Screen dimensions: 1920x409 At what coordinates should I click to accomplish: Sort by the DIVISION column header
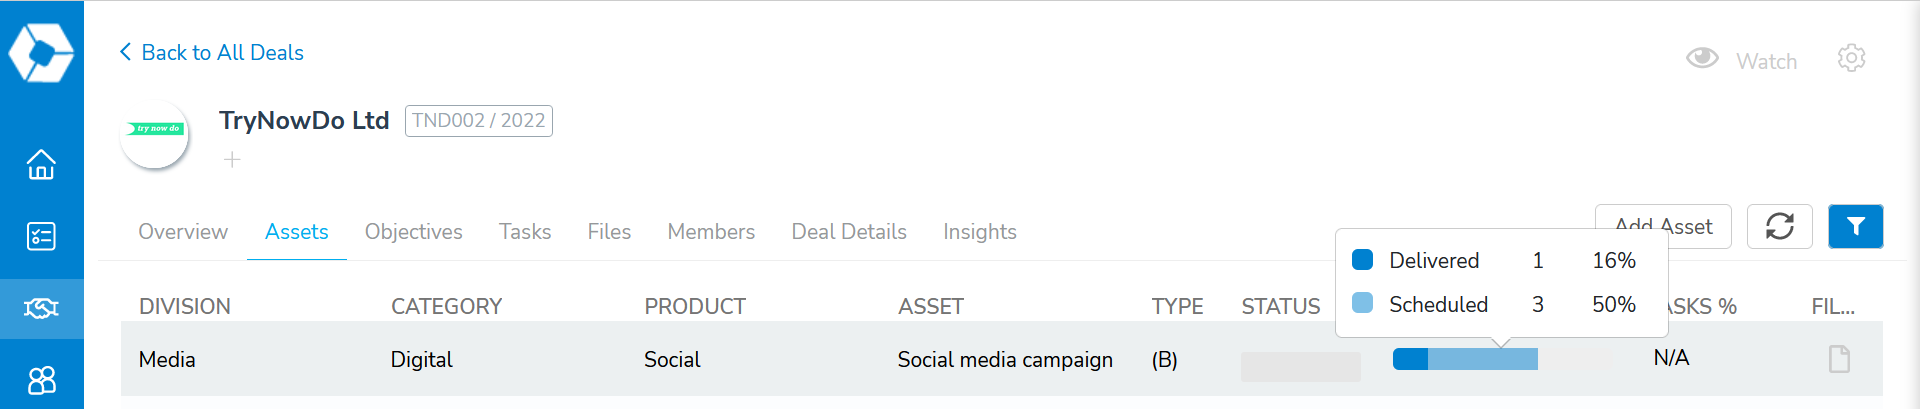point(185,307)
